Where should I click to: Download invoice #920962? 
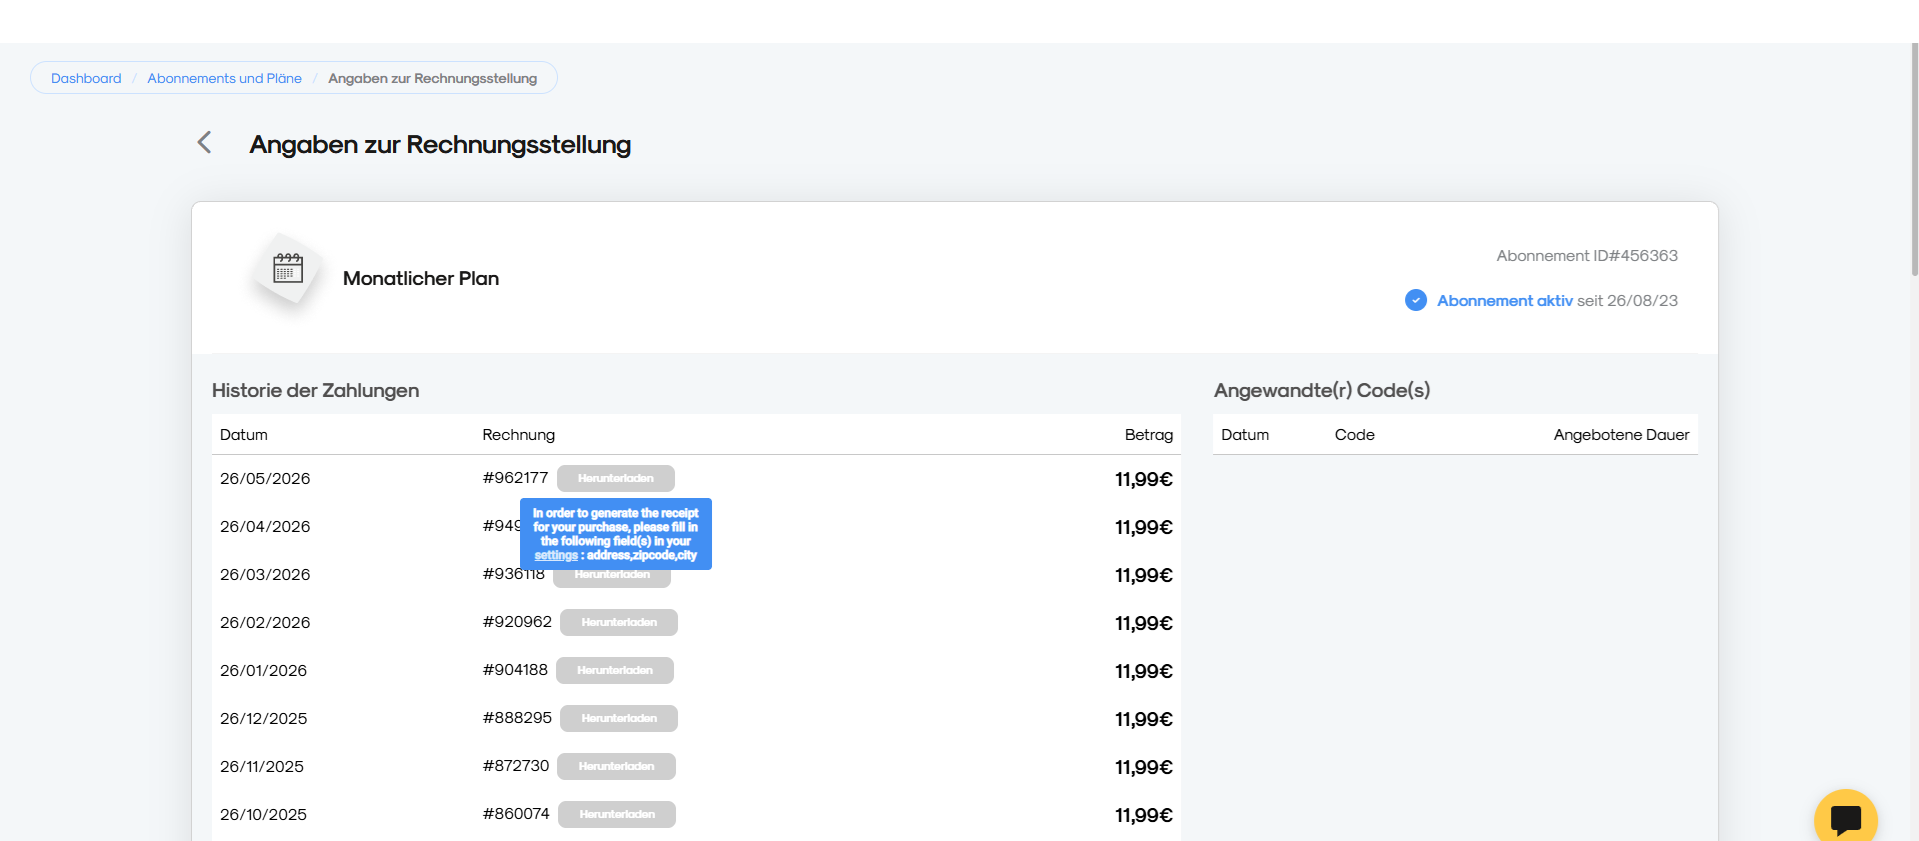(619, 622)
